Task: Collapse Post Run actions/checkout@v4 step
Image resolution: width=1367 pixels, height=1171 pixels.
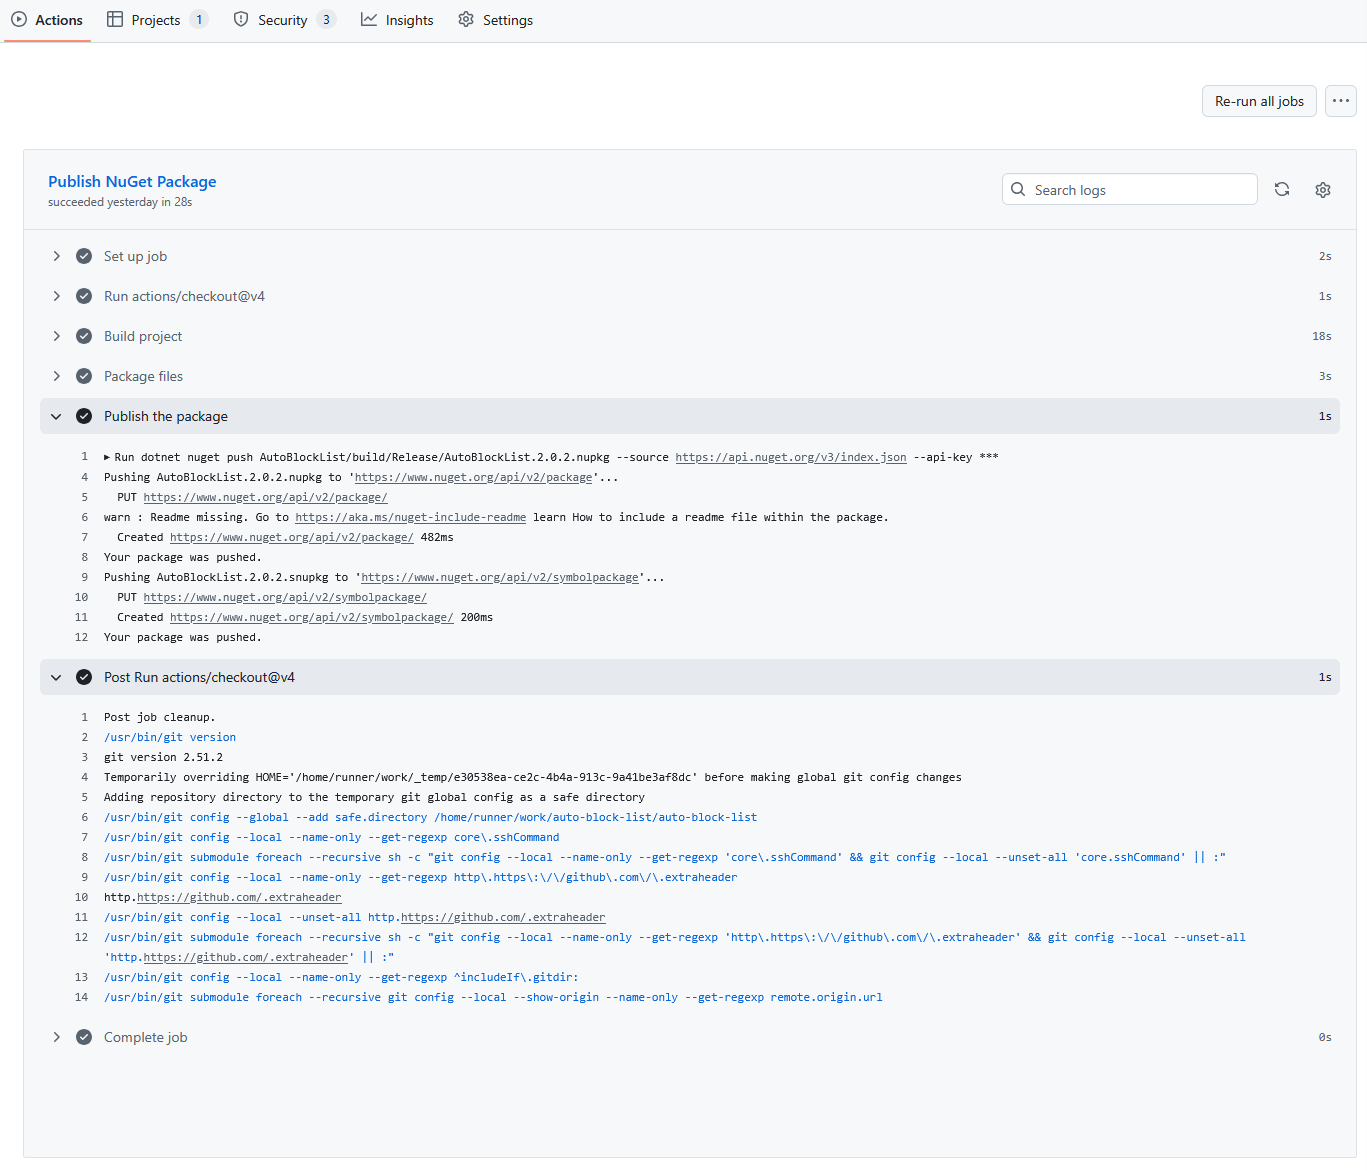Action: tap(56, 677)
